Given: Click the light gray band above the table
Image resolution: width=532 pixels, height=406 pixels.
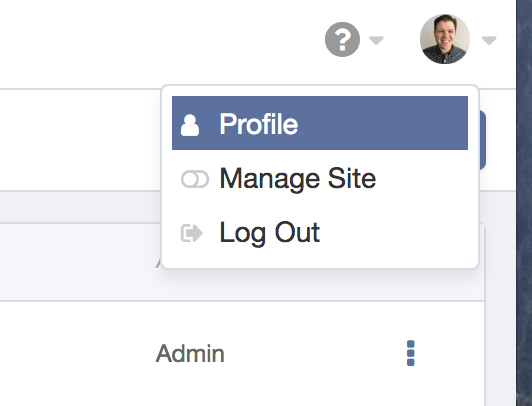Looking at the screenshot, I should pos(80,207).
